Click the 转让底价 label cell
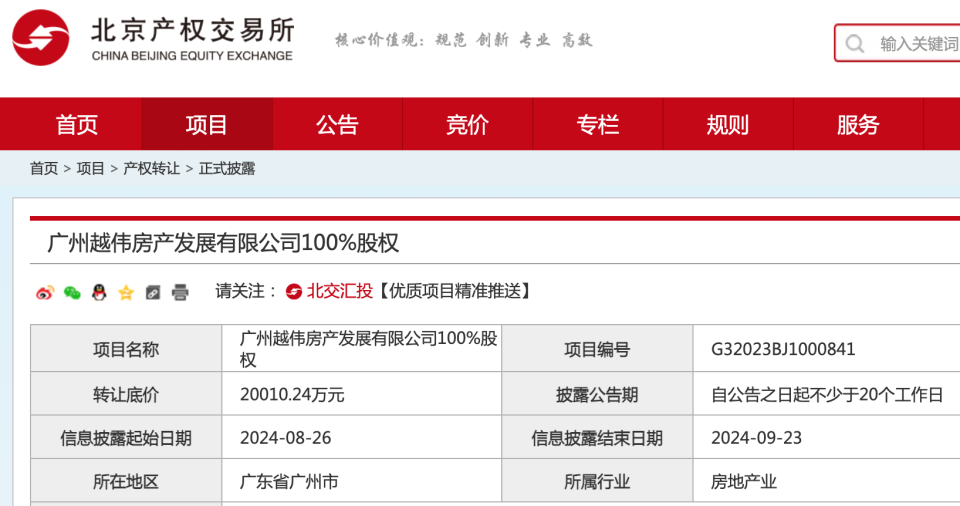This screenshot has width=960, height=506. click(126, 395)
